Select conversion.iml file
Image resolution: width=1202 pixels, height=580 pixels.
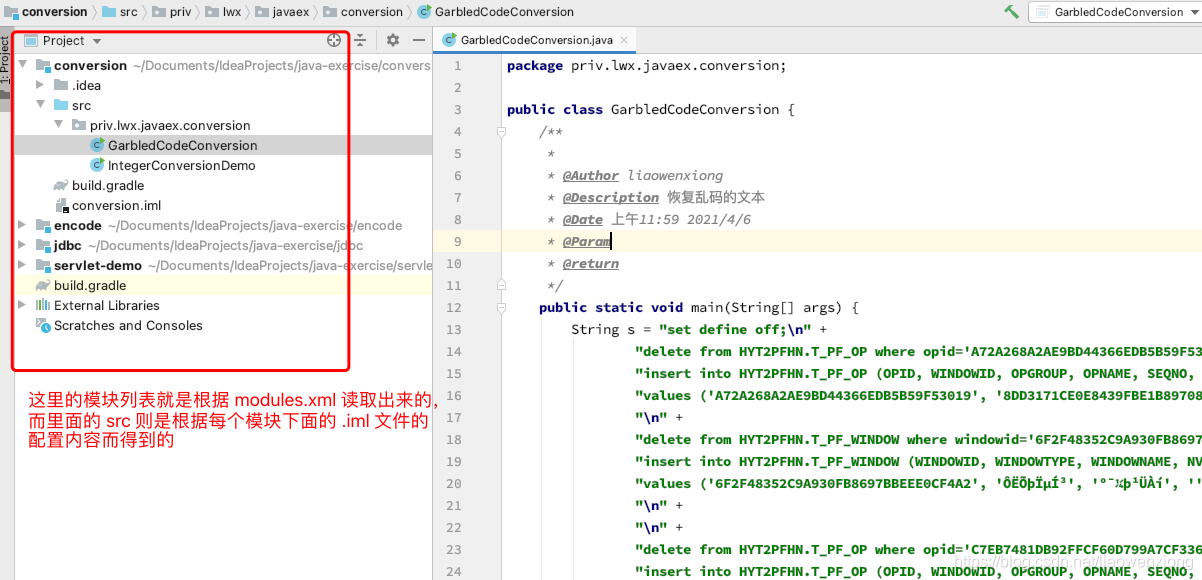pyautogui.click(x=116, y=205)
